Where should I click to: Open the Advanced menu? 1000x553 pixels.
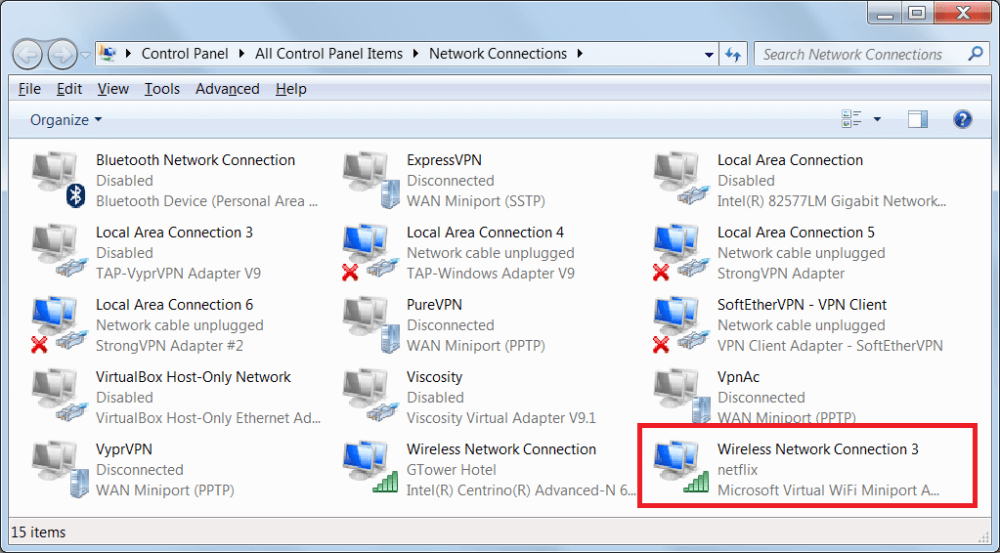pyautogui.click(x=227, y=89)
